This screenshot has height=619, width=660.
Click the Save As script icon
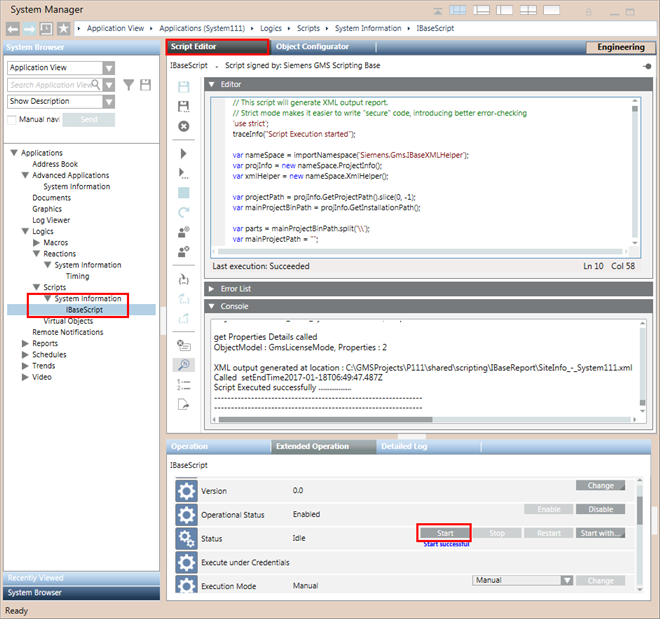coord(183,105)
